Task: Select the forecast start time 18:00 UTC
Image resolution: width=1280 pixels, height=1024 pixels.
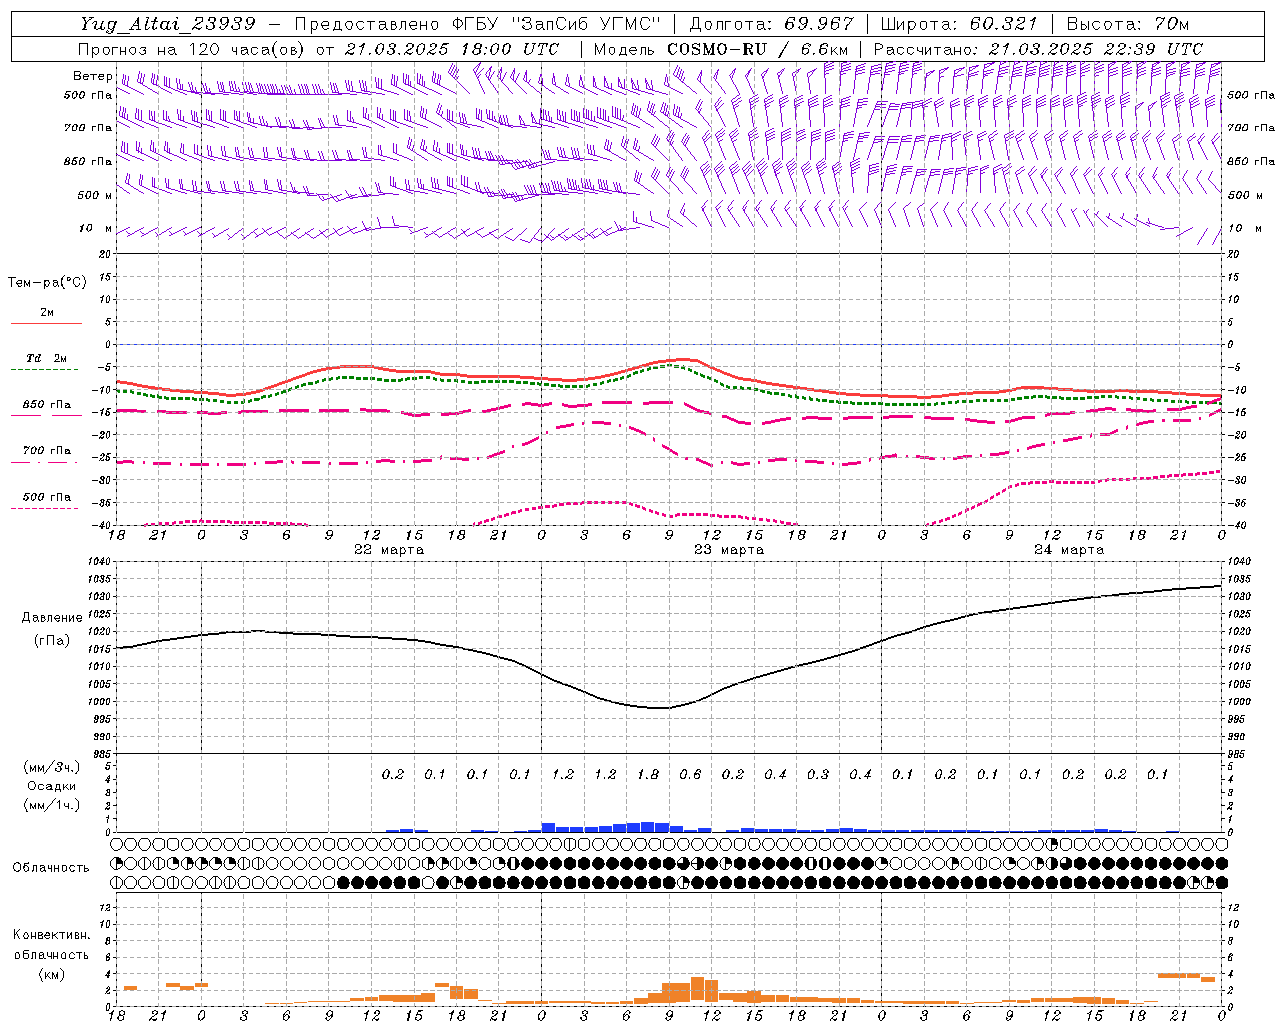Action: click(509, 49)
